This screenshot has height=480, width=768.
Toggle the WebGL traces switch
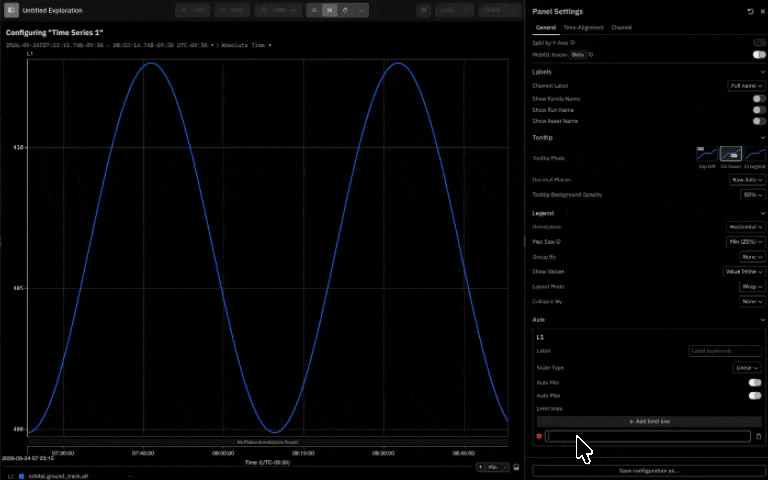[x=759, y=55]
